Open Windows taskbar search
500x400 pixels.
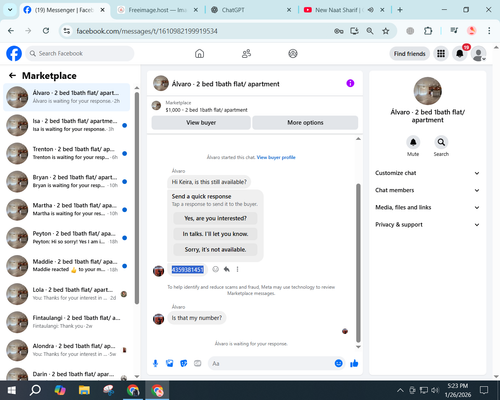click(x=35, y=390)
